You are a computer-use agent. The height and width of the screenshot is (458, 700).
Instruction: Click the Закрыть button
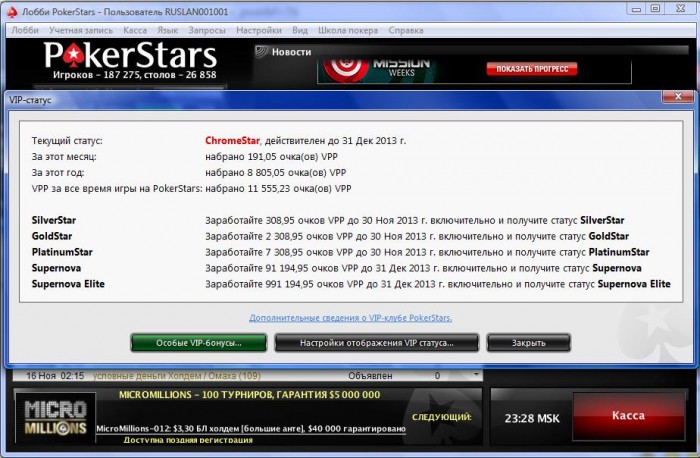click(529, 343)
